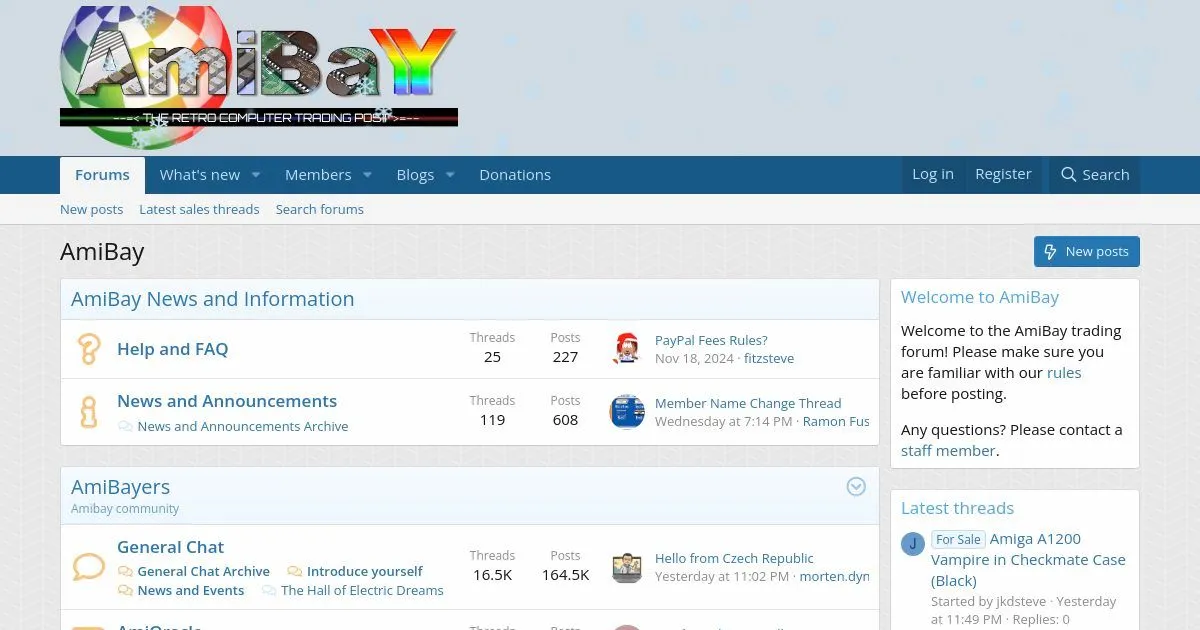
Task: Click the Hall of Electric Dreams bubble icon
Action: [x=269, y=590]
